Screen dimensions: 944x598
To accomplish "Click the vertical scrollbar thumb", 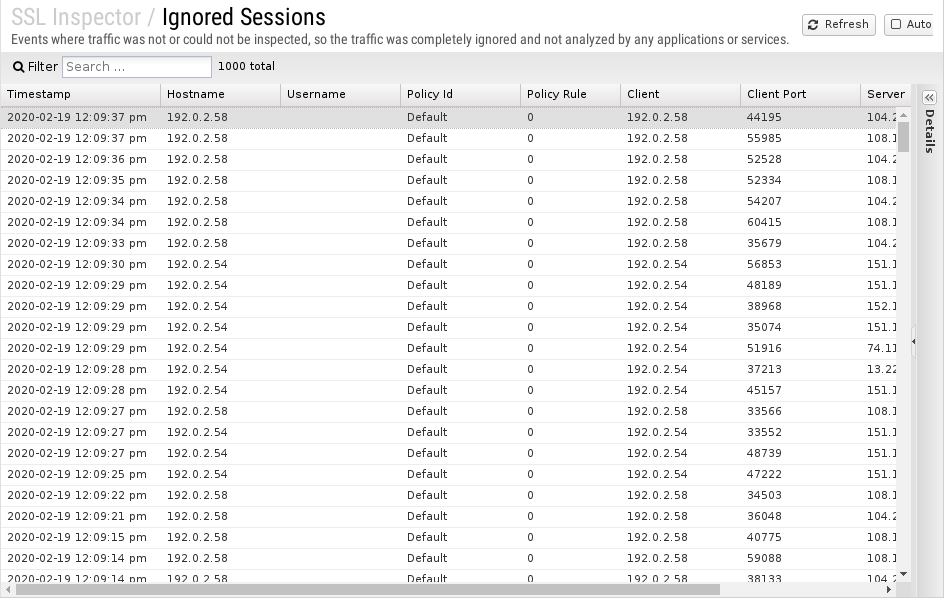I will tap(903, 137).
